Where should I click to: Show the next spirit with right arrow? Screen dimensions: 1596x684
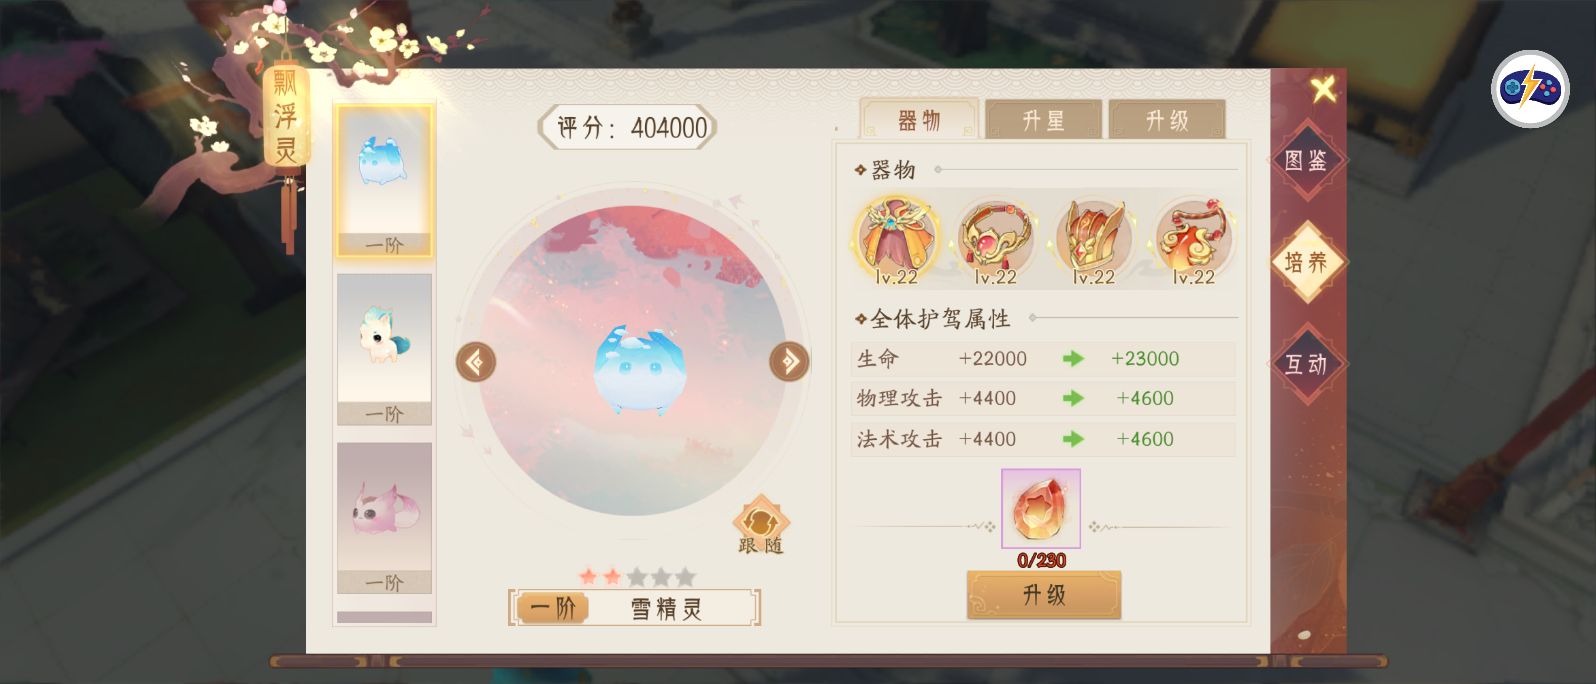[x=789, y=361]
